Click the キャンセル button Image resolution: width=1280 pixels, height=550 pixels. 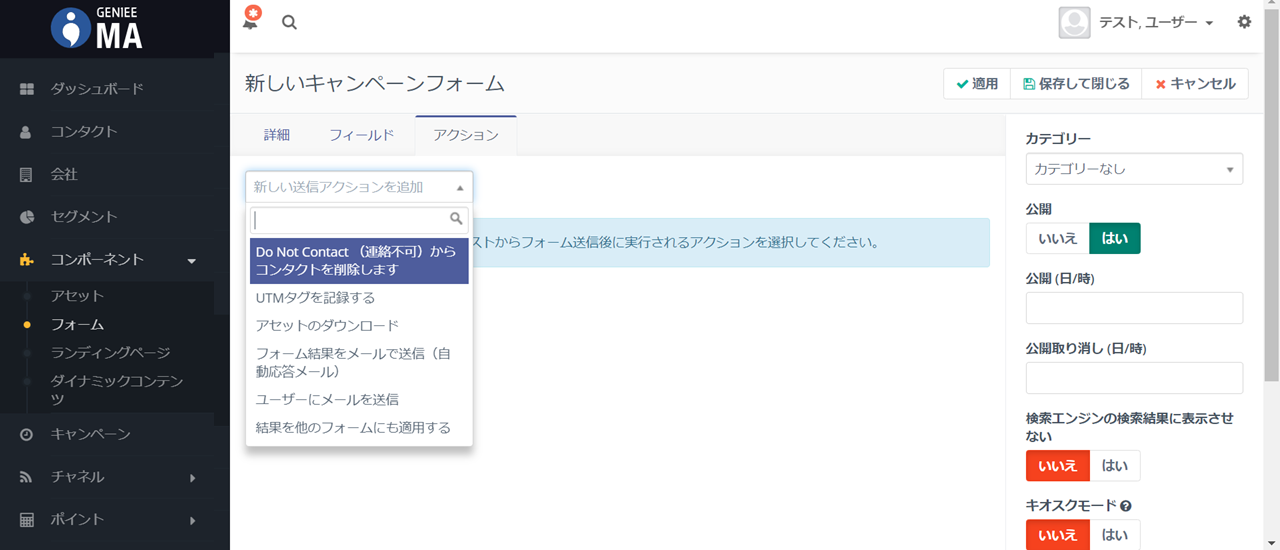pyautogui.click(x=1195, y=84)
